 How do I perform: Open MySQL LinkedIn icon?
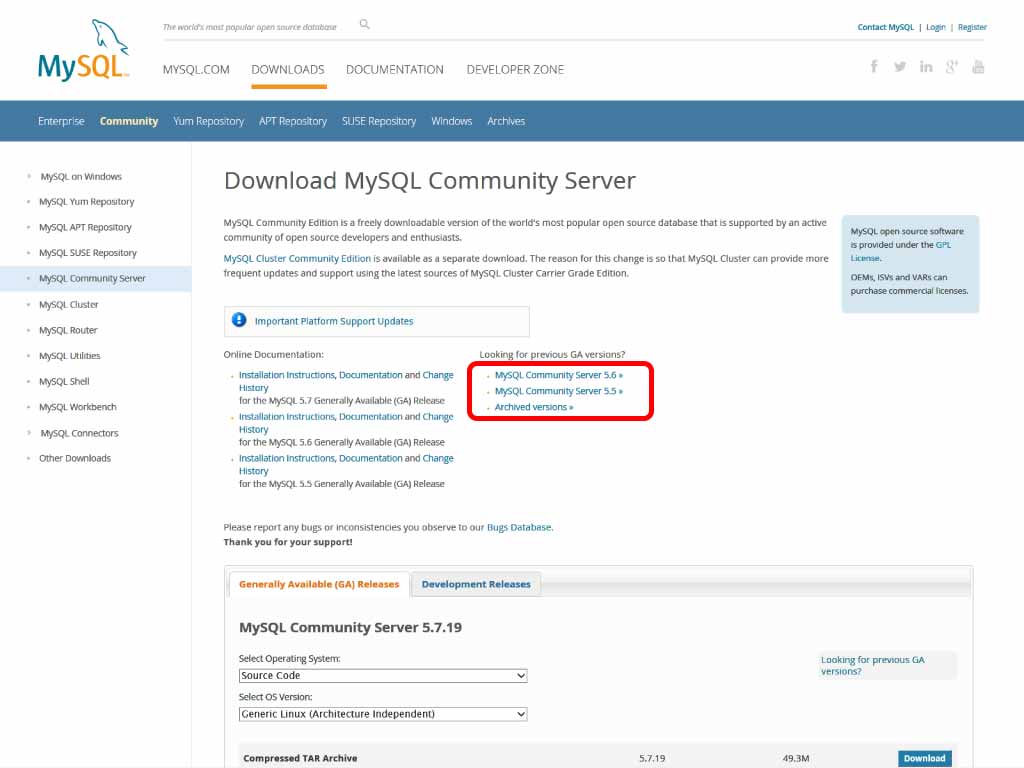pyautogui.click(x=926, y=67)
